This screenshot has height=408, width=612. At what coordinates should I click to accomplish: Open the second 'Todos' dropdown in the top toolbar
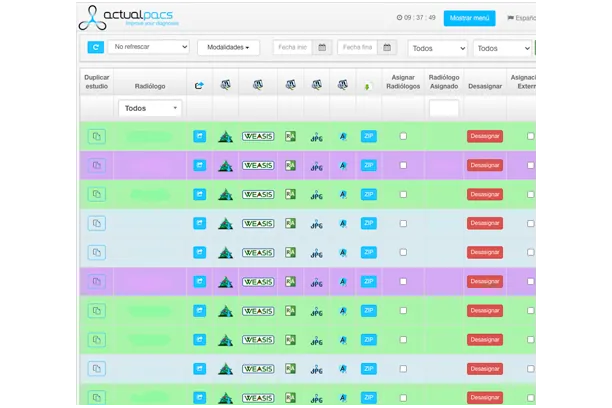coord(503,48)
